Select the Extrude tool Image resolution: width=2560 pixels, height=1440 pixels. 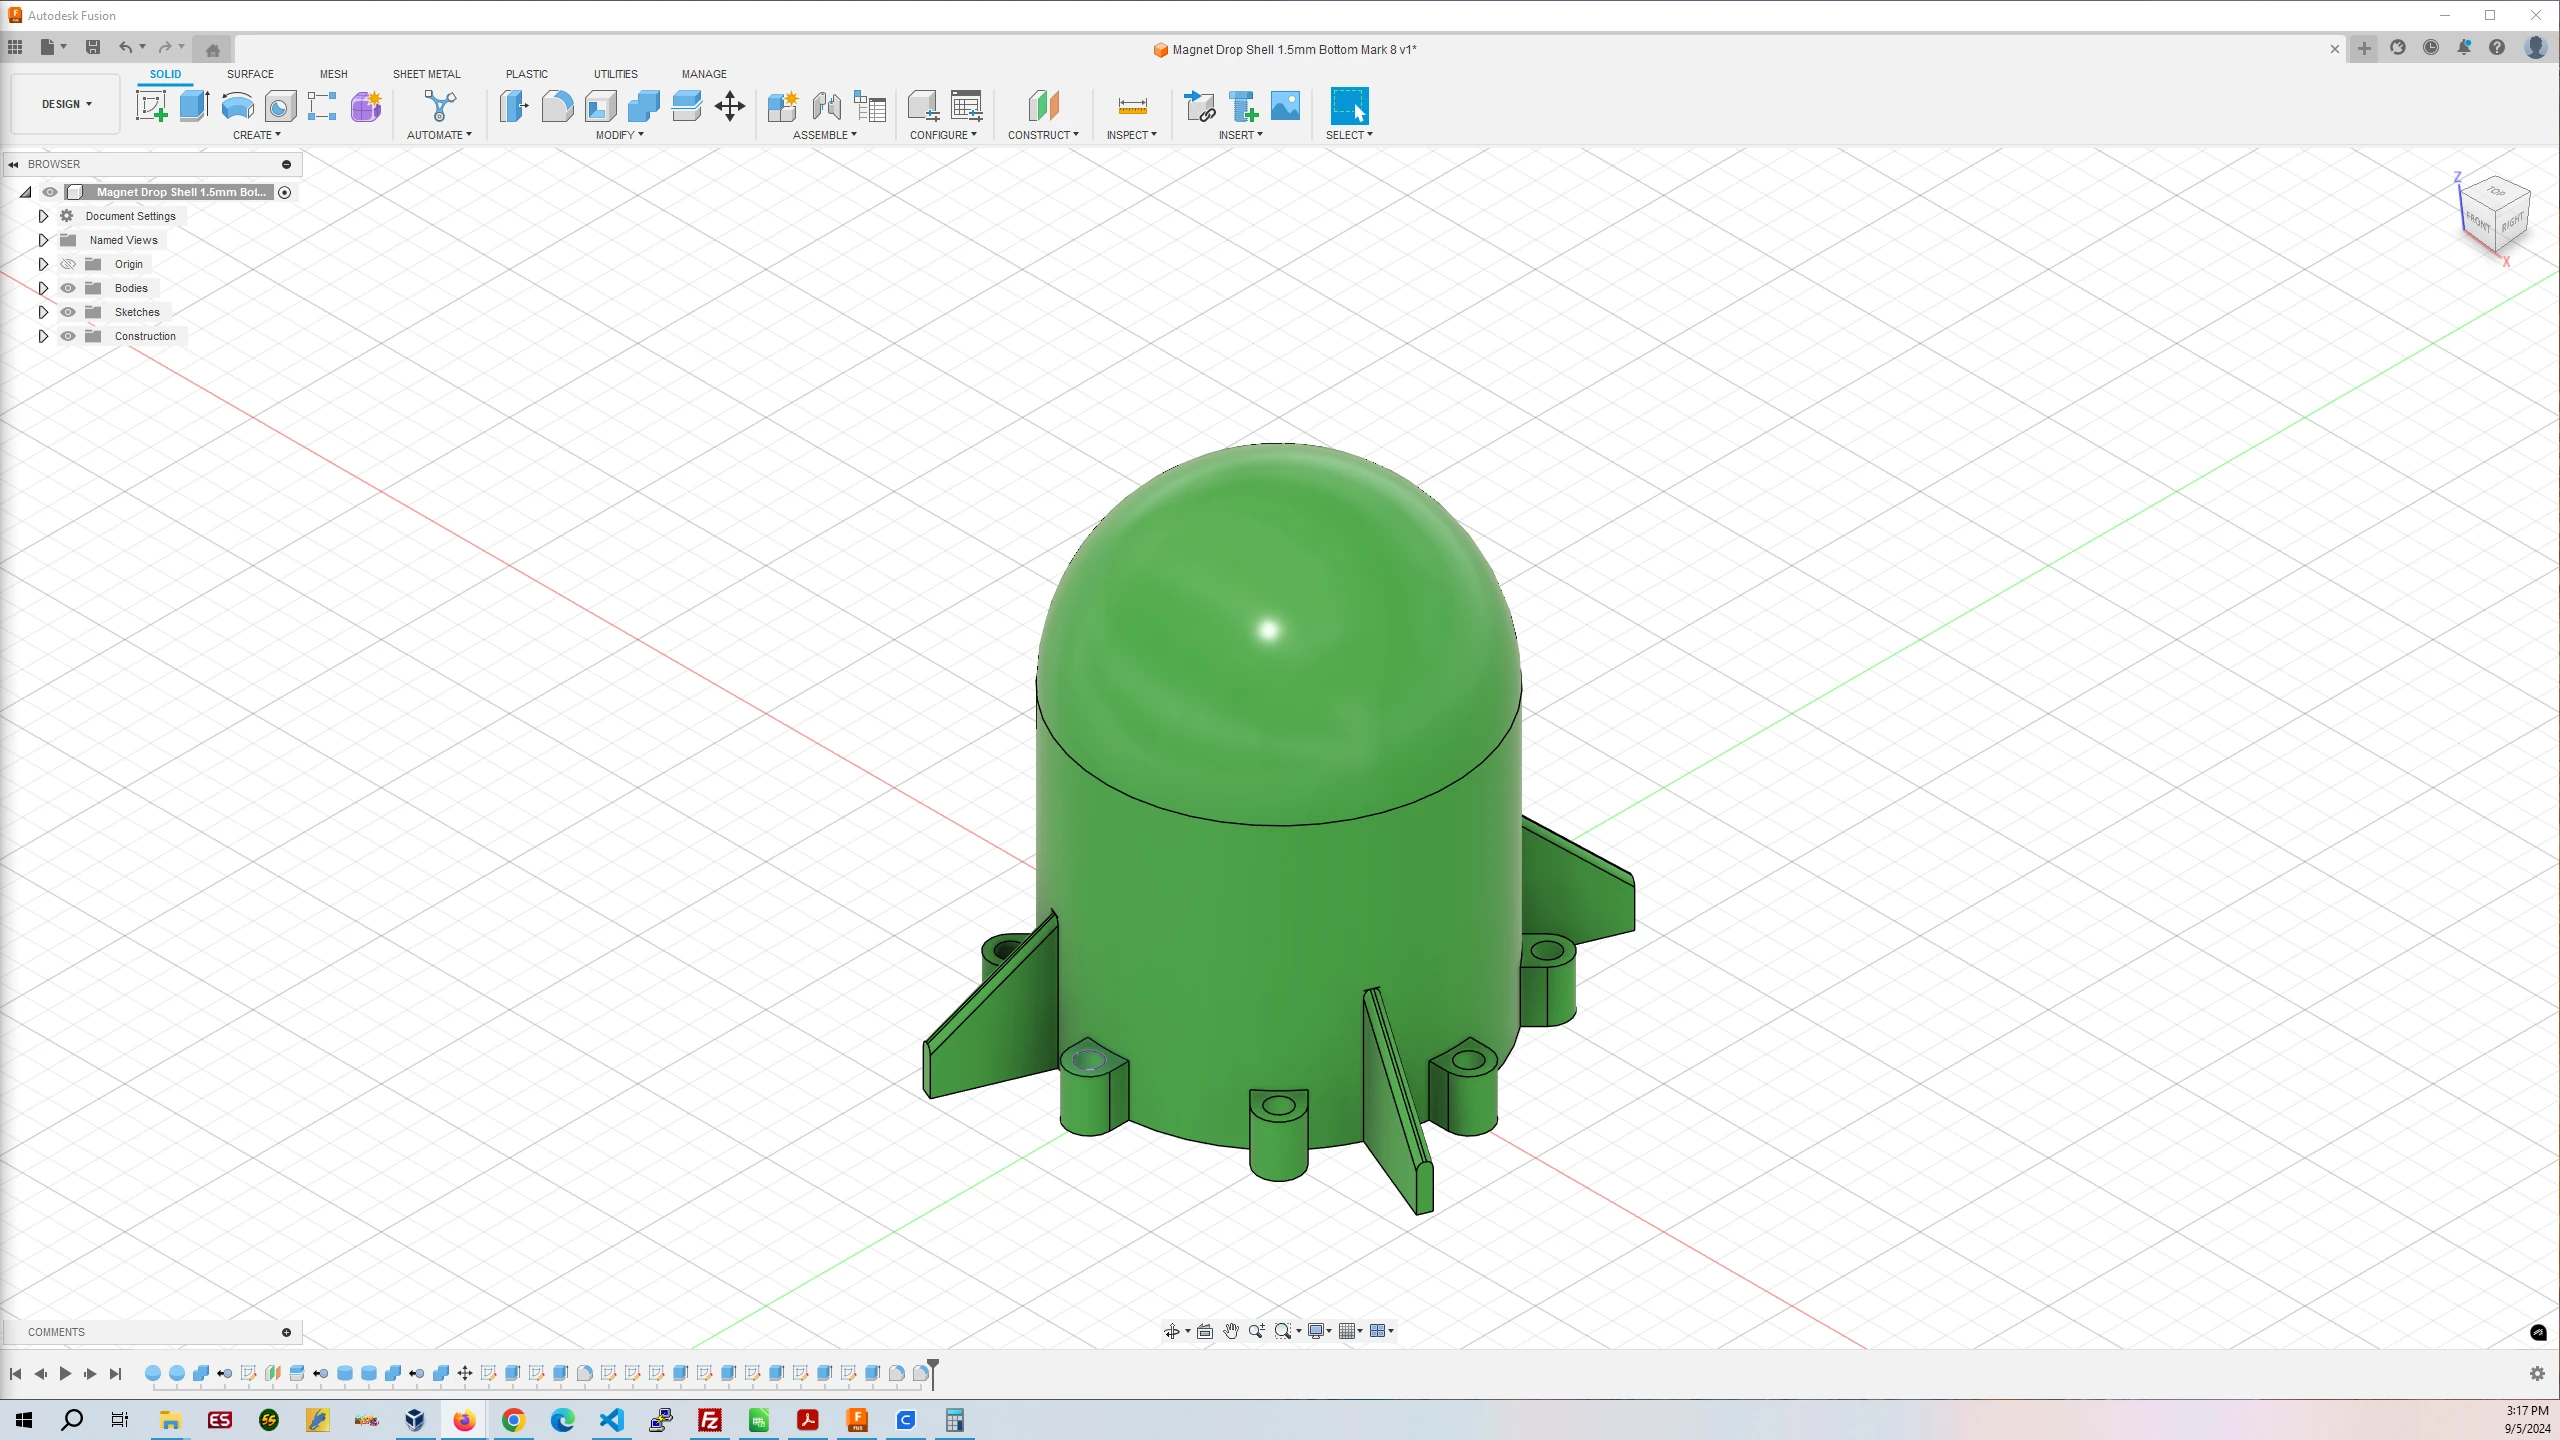pyautogui.click(x=194, y=106)
